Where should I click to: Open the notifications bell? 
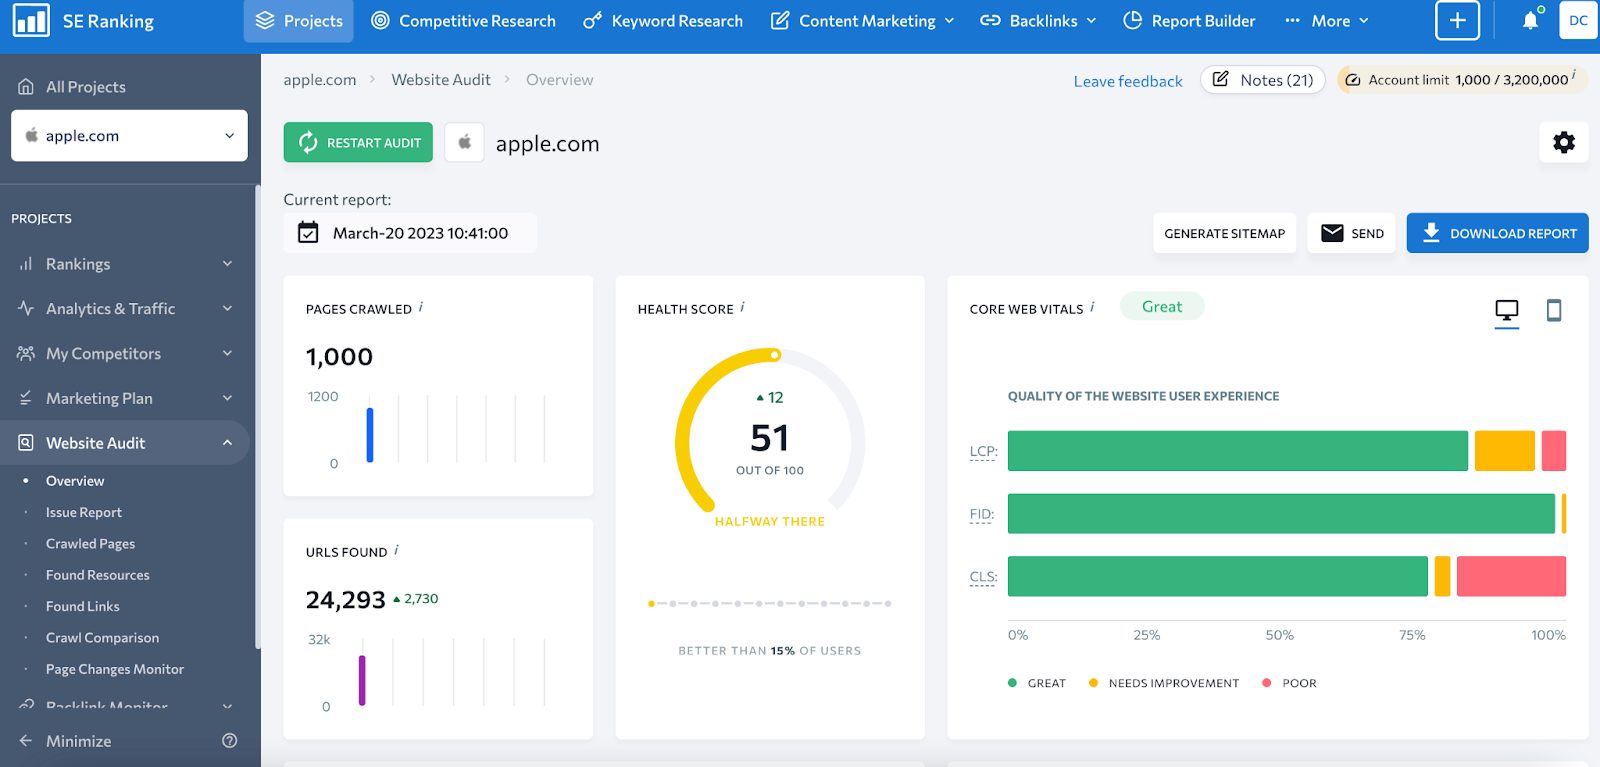click(x=1530, y=20)
